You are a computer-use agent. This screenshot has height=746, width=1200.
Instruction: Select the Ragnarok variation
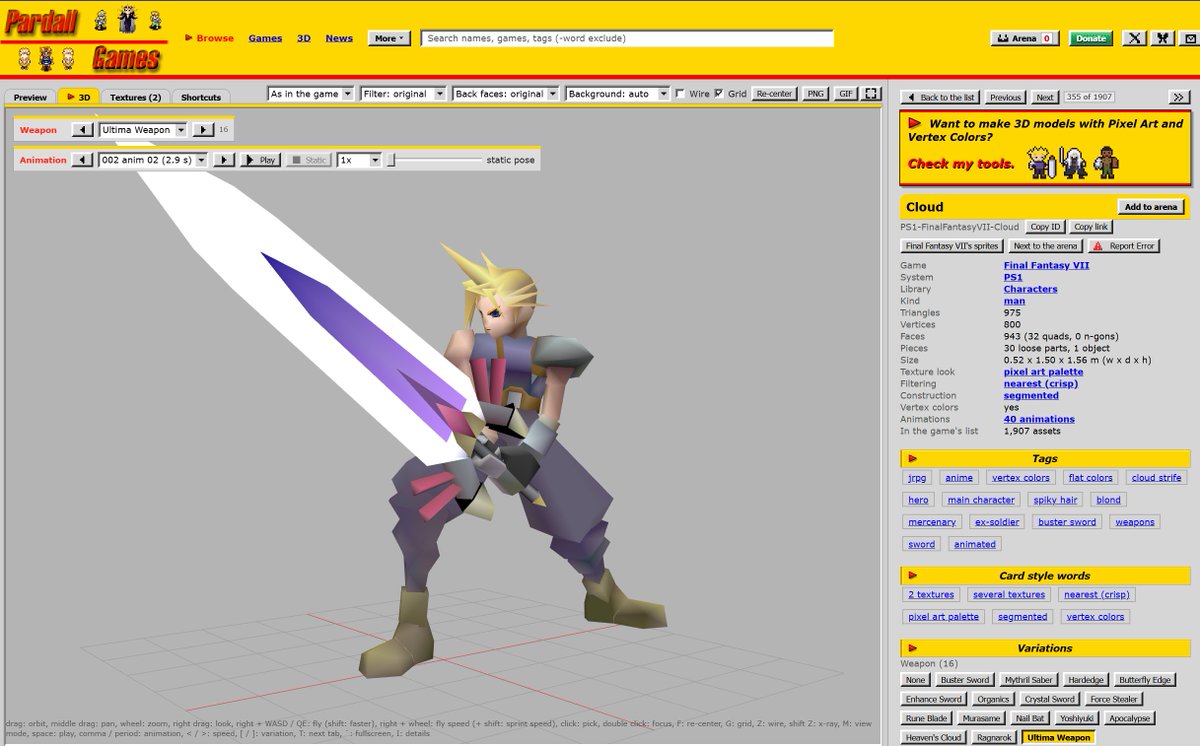tap(993, 737)
